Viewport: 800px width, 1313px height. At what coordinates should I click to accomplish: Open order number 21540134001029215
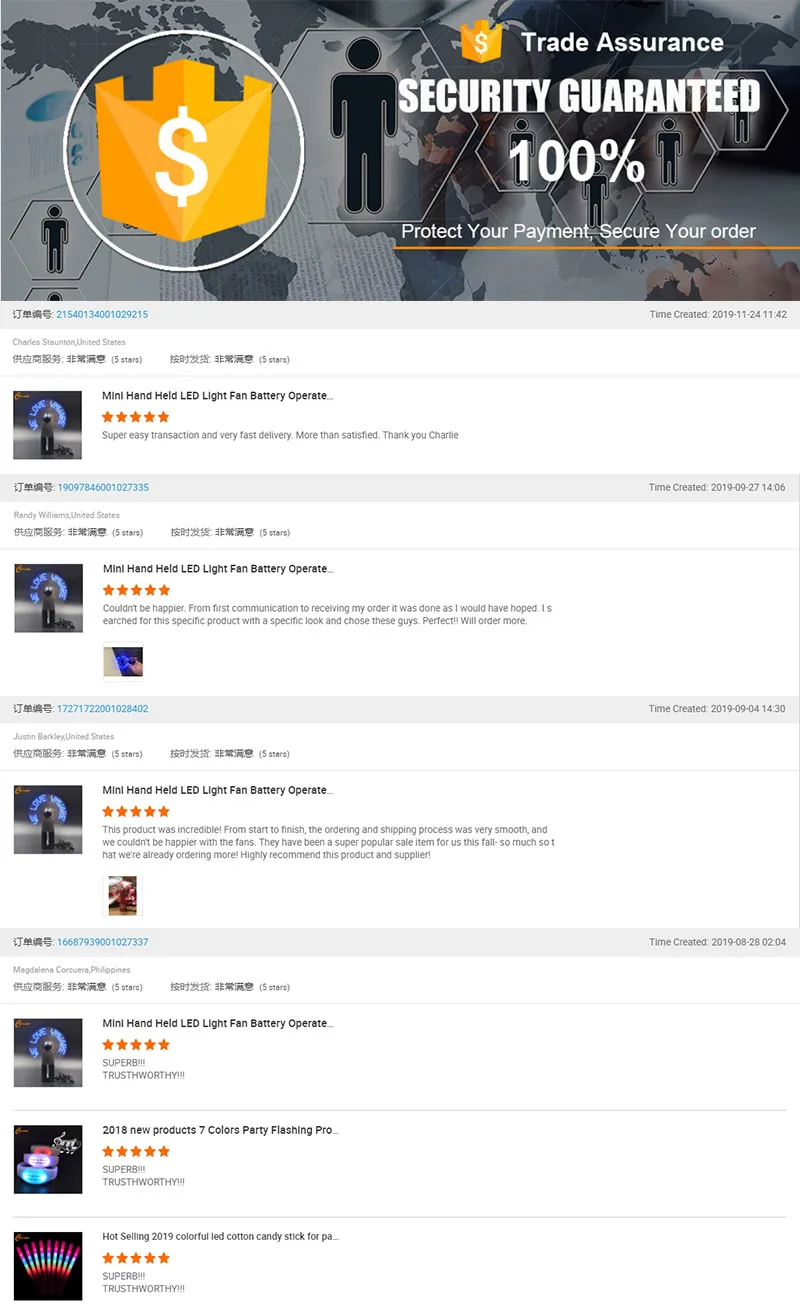(x=102, y=314)
